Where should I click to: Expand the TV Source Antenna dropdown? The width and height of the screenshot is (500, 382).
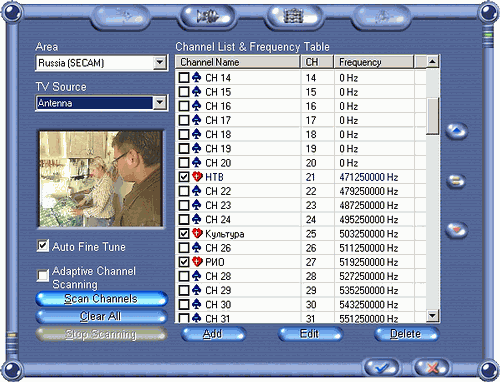click(102, 103)
